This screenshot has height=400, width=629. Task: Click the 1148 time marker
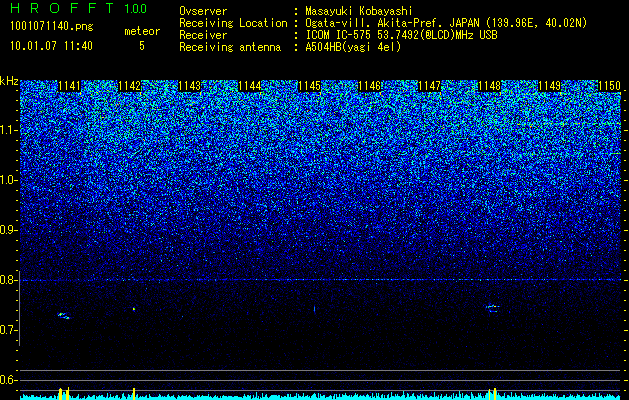click(x=490, y=86)
